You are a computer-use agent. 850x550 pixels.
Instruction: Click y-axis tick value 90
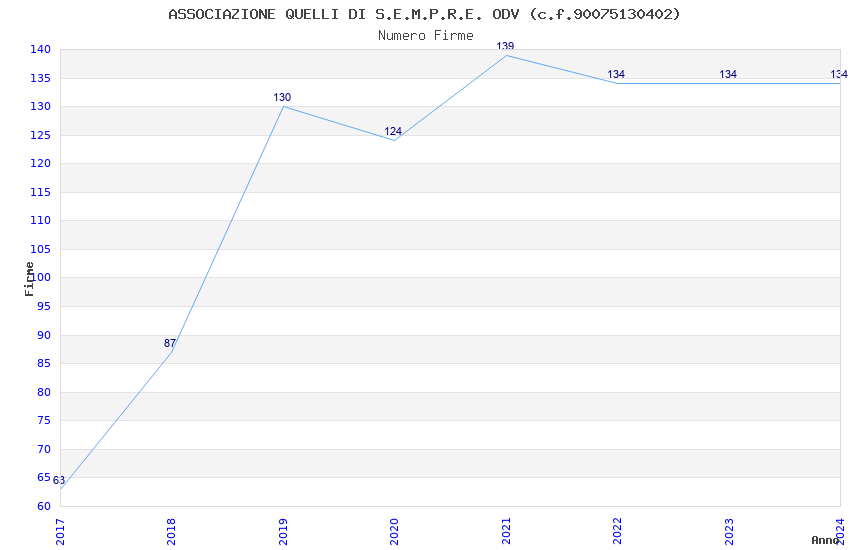tap(44, 335)
